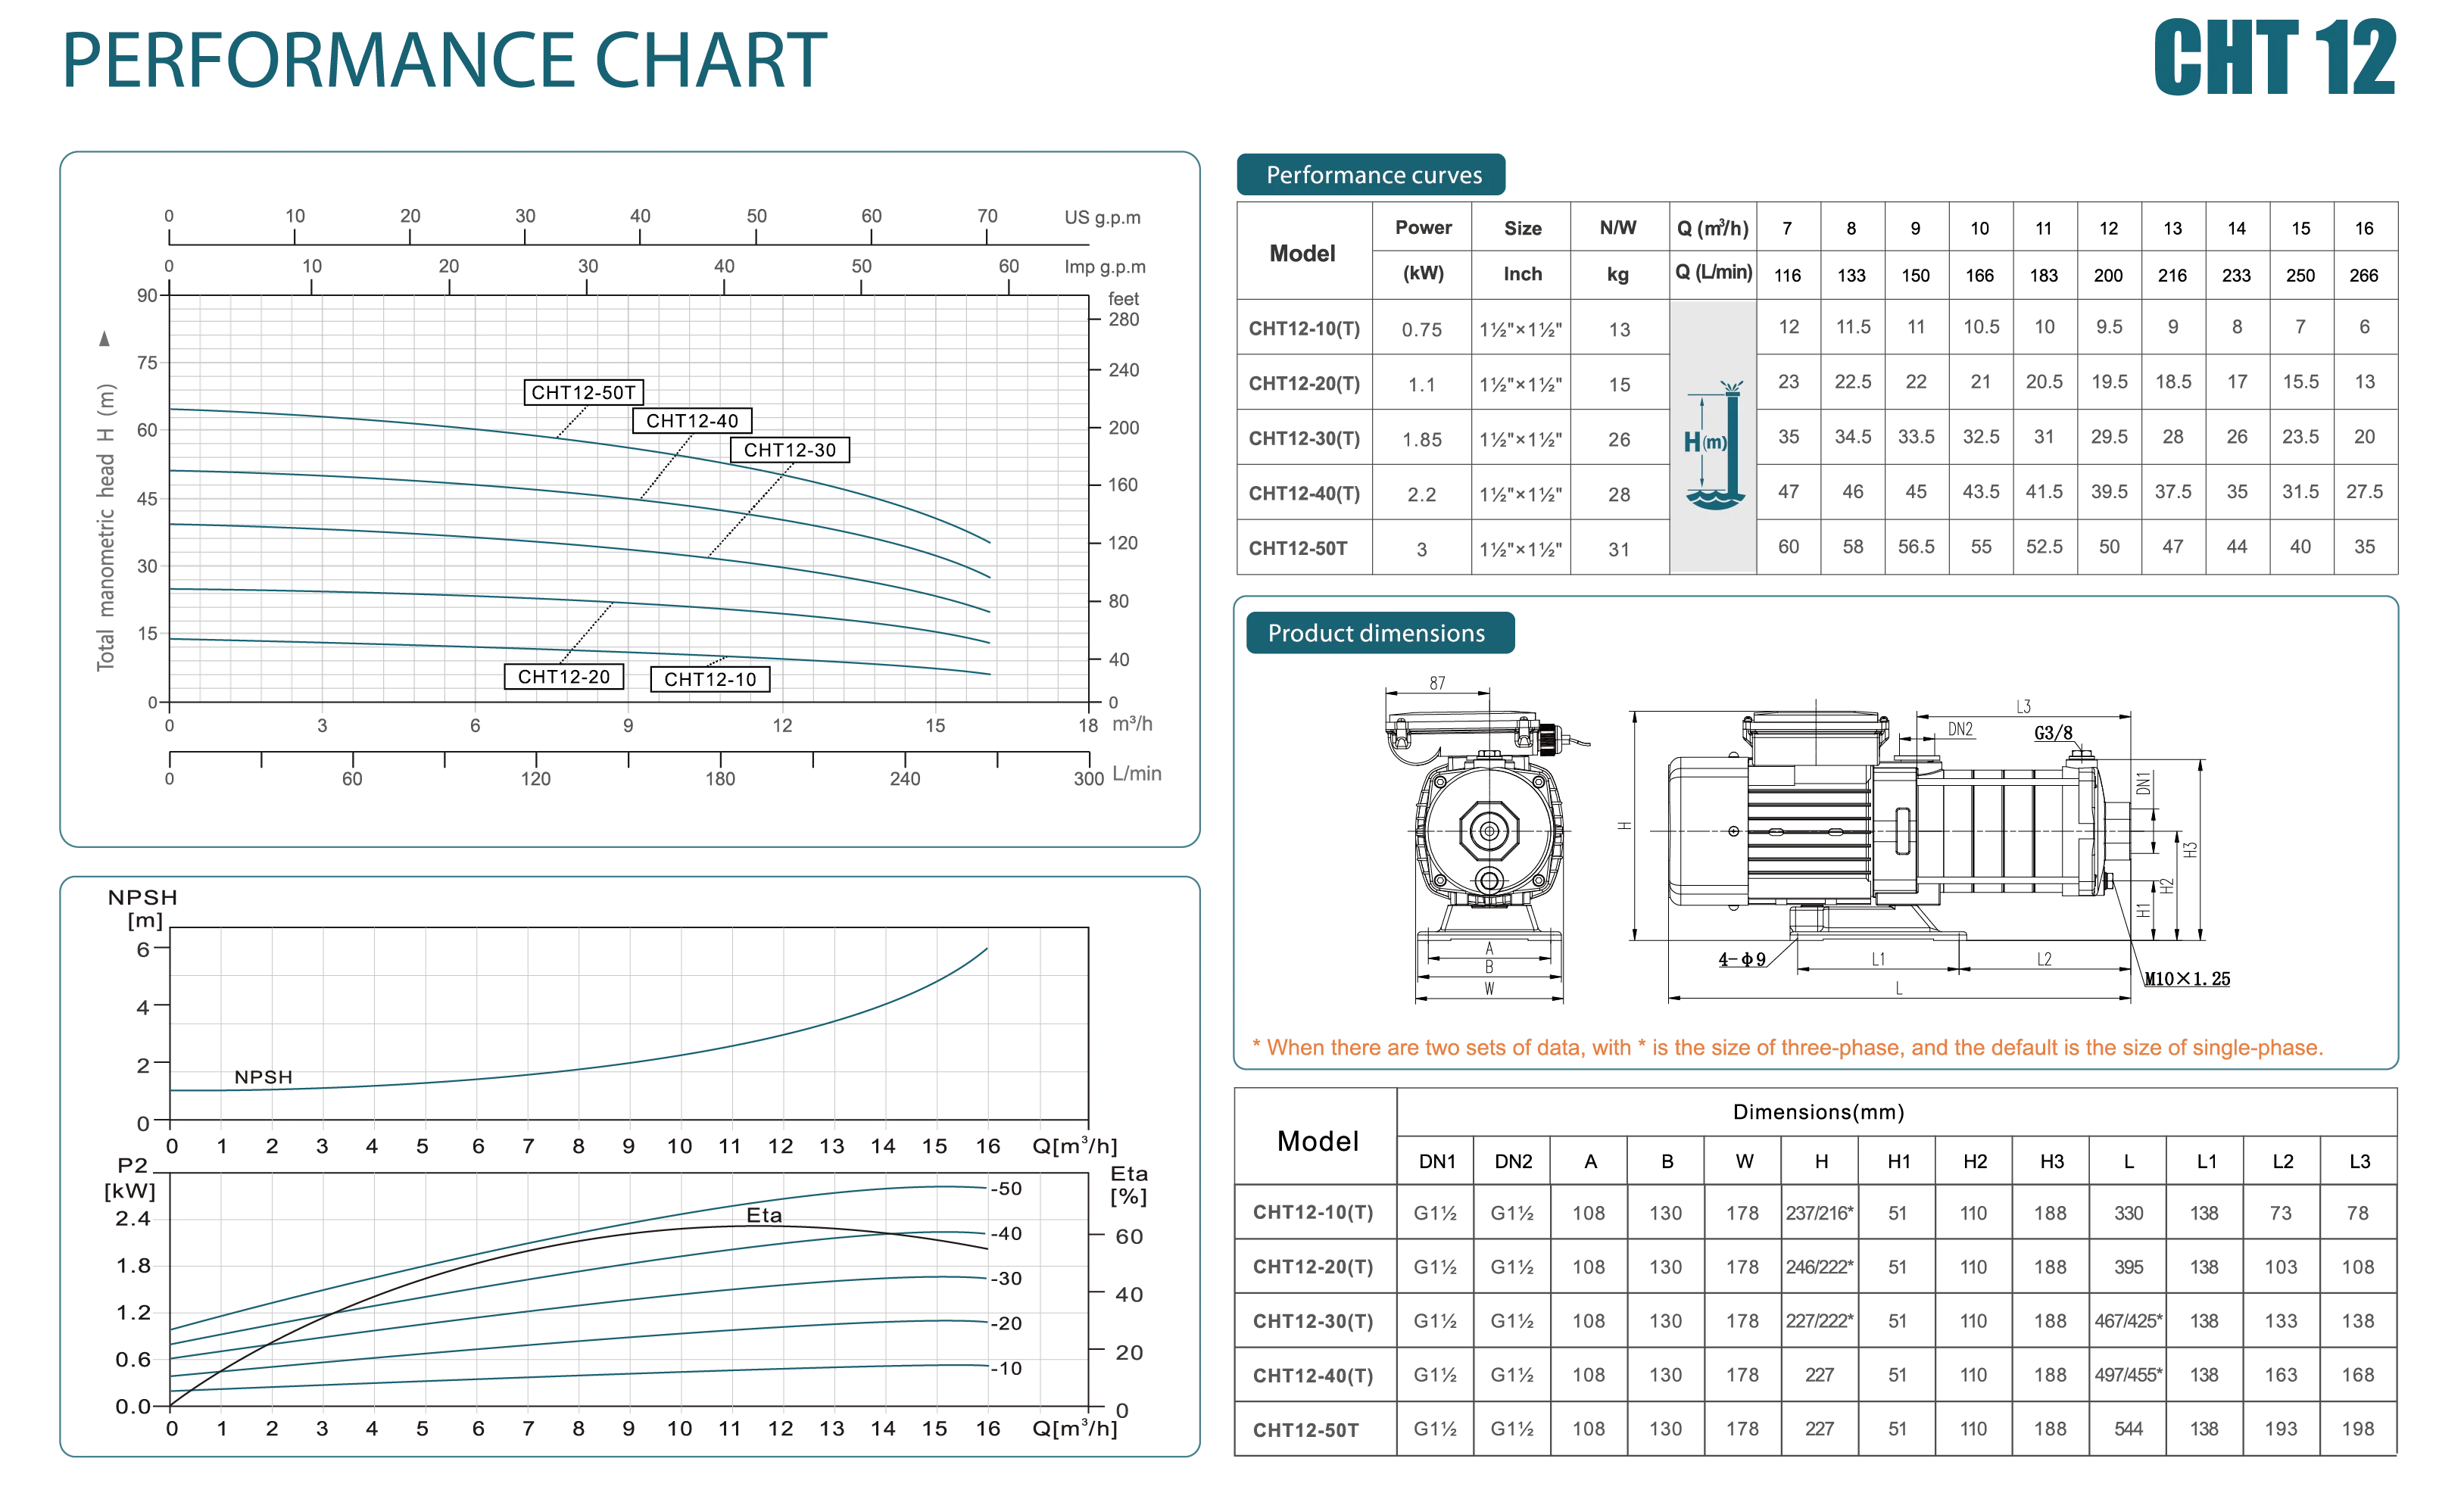Click the CHT12-30 curve label

pos(790,450)
